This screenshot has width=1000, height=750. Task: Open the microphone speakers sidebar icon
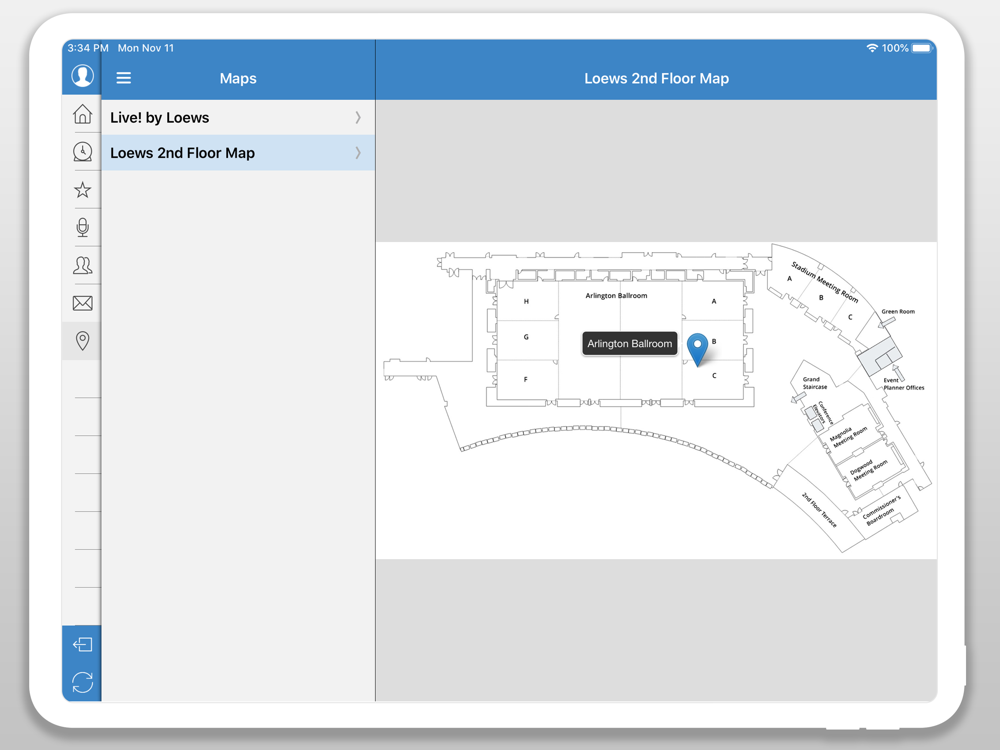82,227
